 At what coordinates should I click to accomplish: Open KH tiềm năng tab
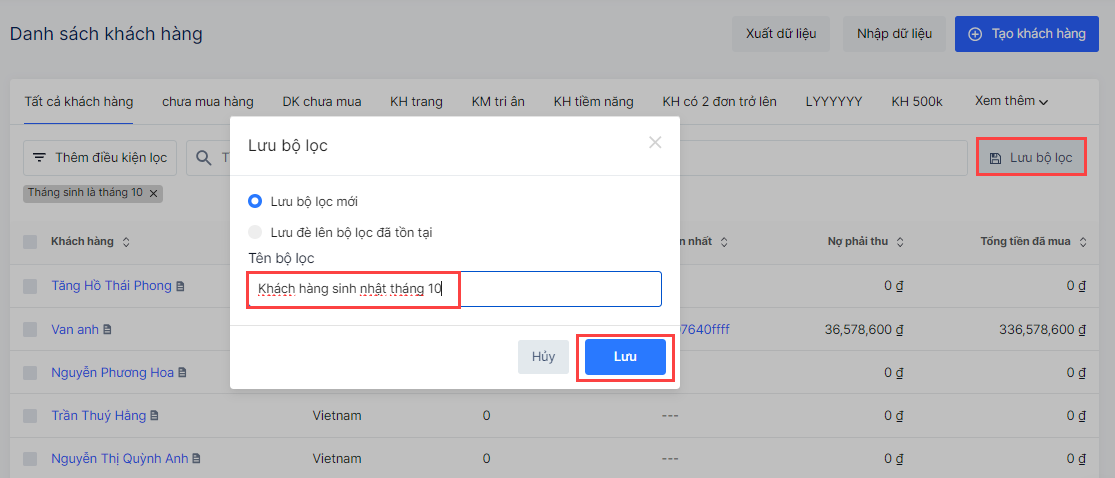pyautogui.click(x=594, y=102)
